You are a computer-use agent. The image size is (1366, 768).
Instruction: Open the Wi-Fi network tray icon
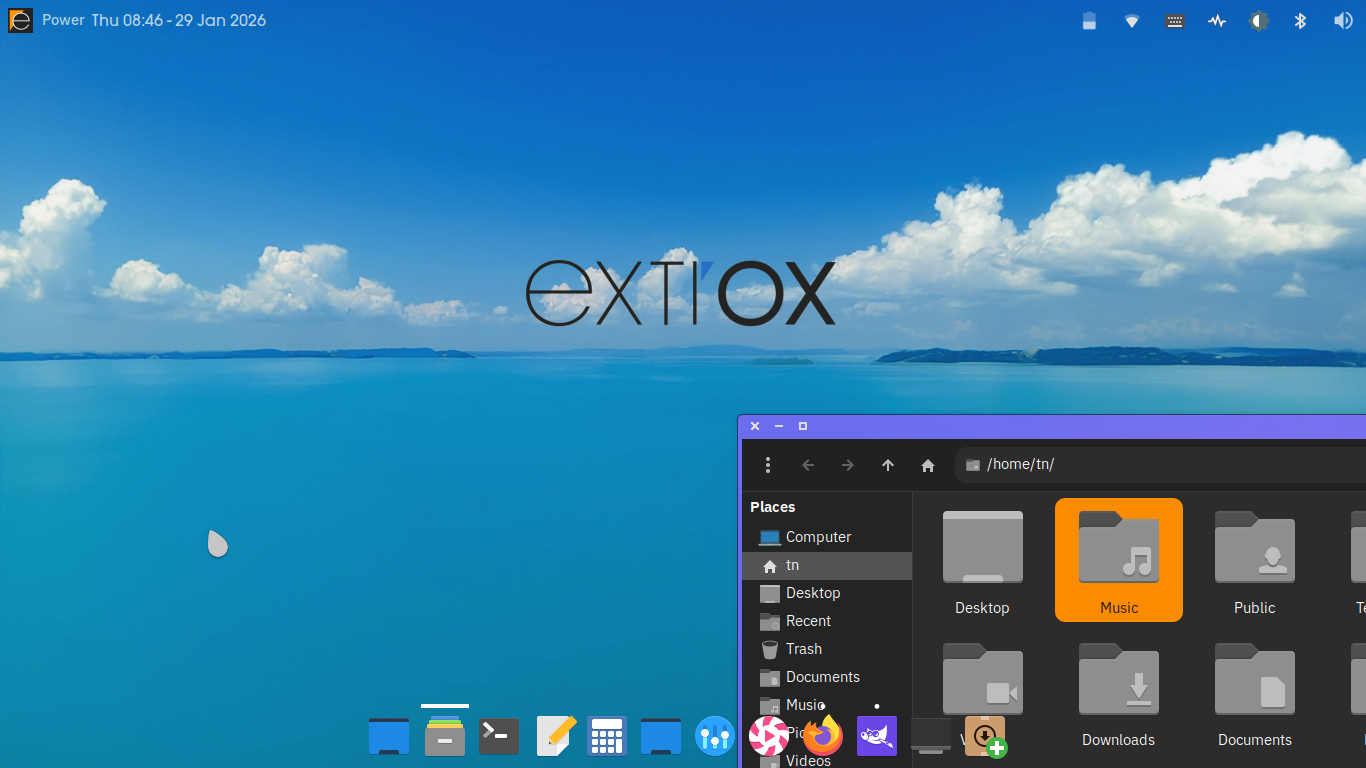[1132, 21]
